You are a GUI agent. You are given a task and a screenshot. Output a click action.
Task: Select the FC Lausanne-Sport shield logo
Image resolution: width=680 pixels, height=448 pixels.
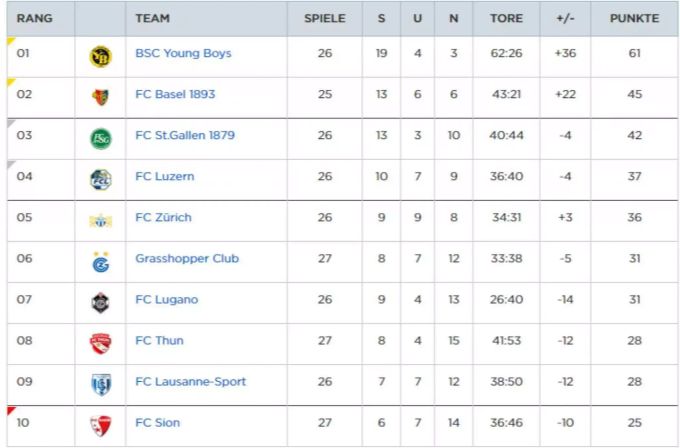tap(101, 385)
